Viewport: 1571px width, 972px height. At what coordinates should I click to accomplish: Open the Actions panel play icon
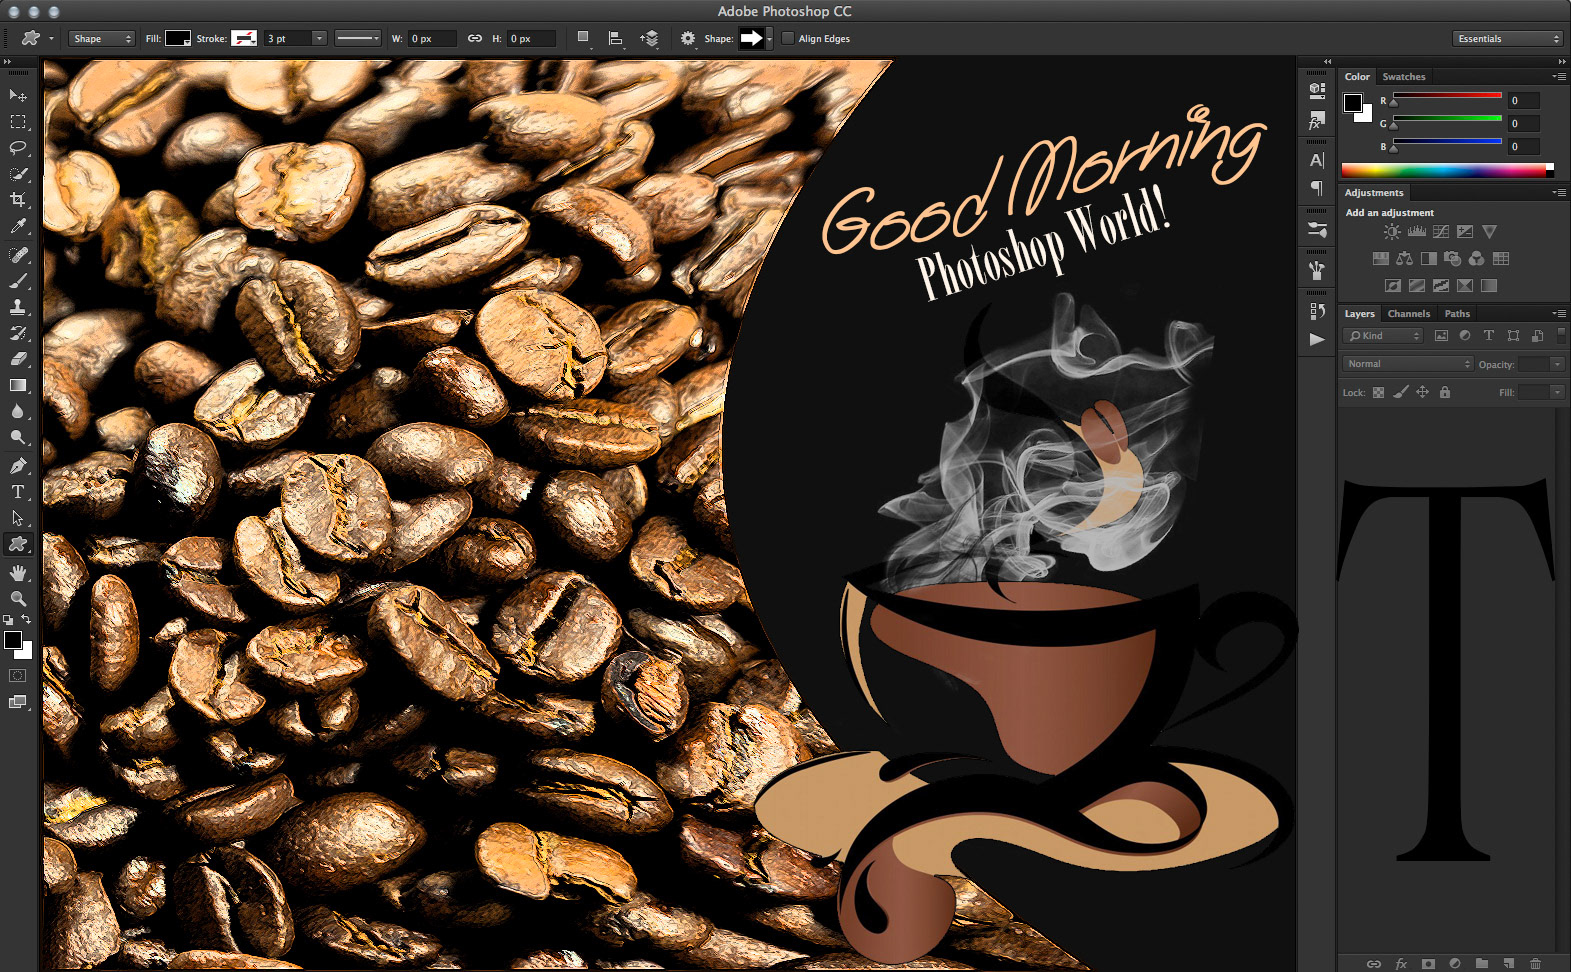(x=1317, y=339)
